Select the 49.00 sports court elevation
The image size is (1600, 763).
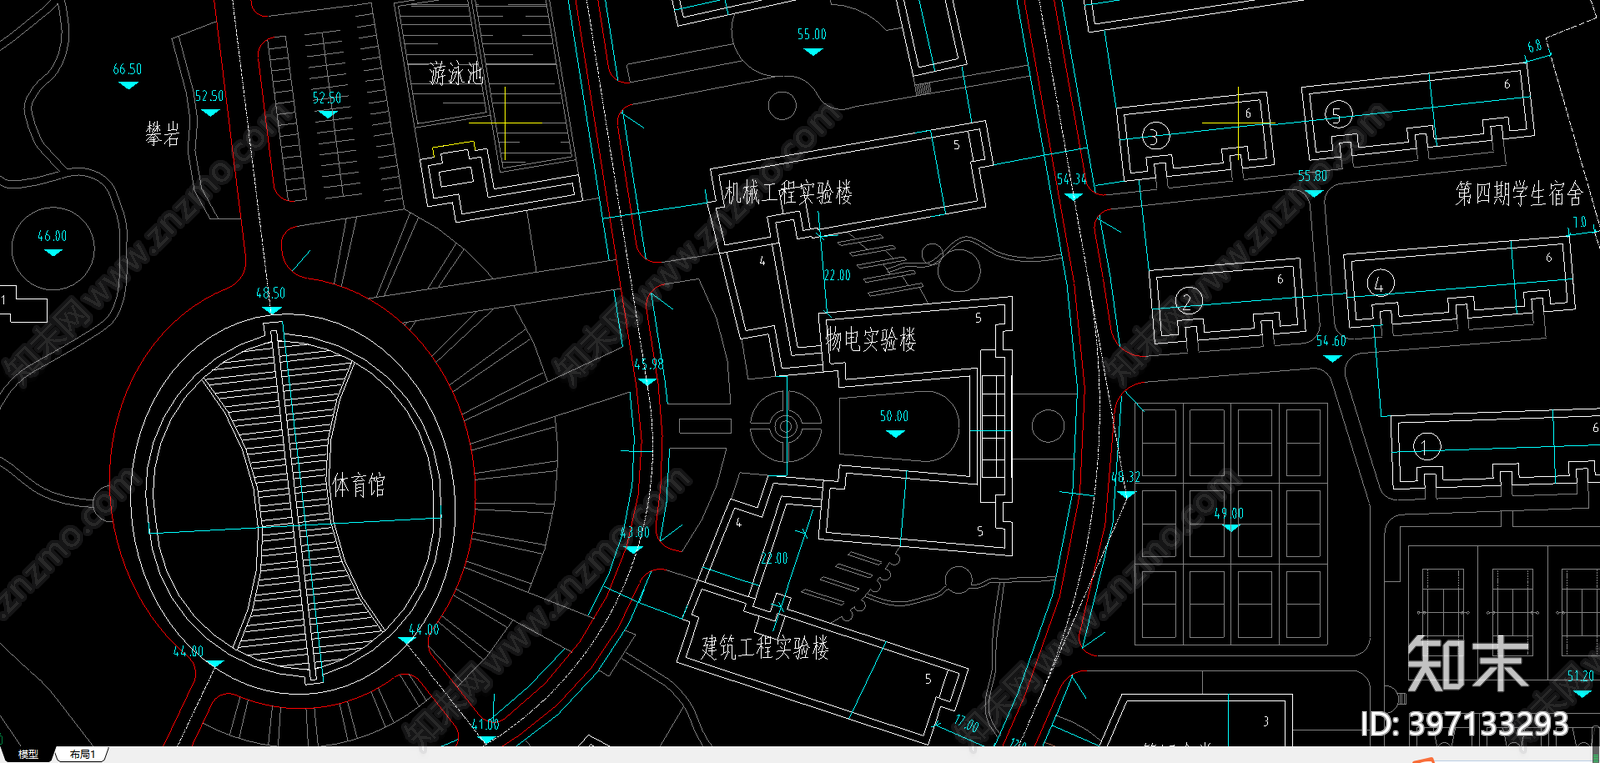coord(1229,514)
